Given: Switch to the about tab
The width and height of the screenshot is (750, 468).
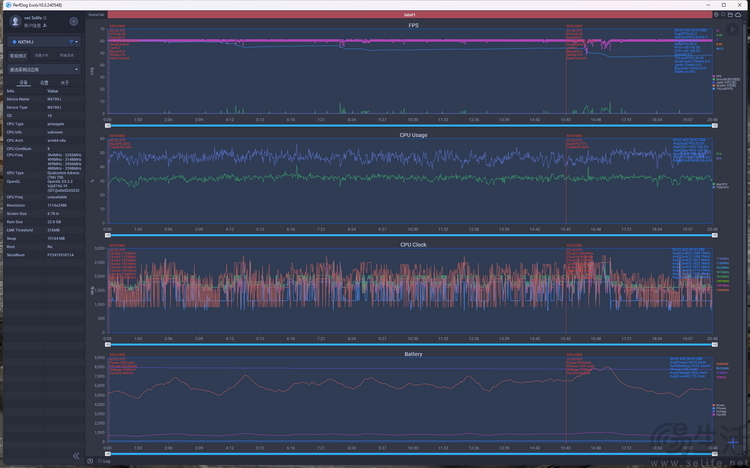Looking at the screenshot, I should coord(65,83).
